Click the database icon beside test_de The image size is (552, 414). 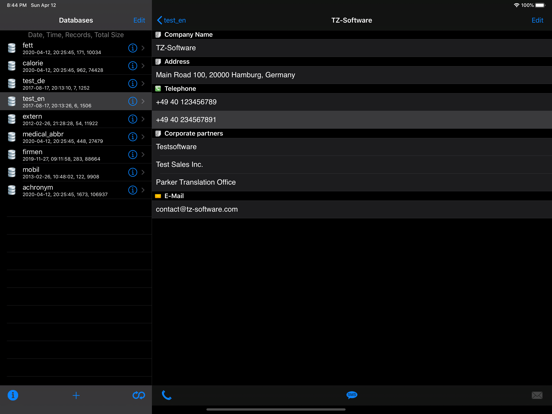pyautogui.click(x=12, y=83)
